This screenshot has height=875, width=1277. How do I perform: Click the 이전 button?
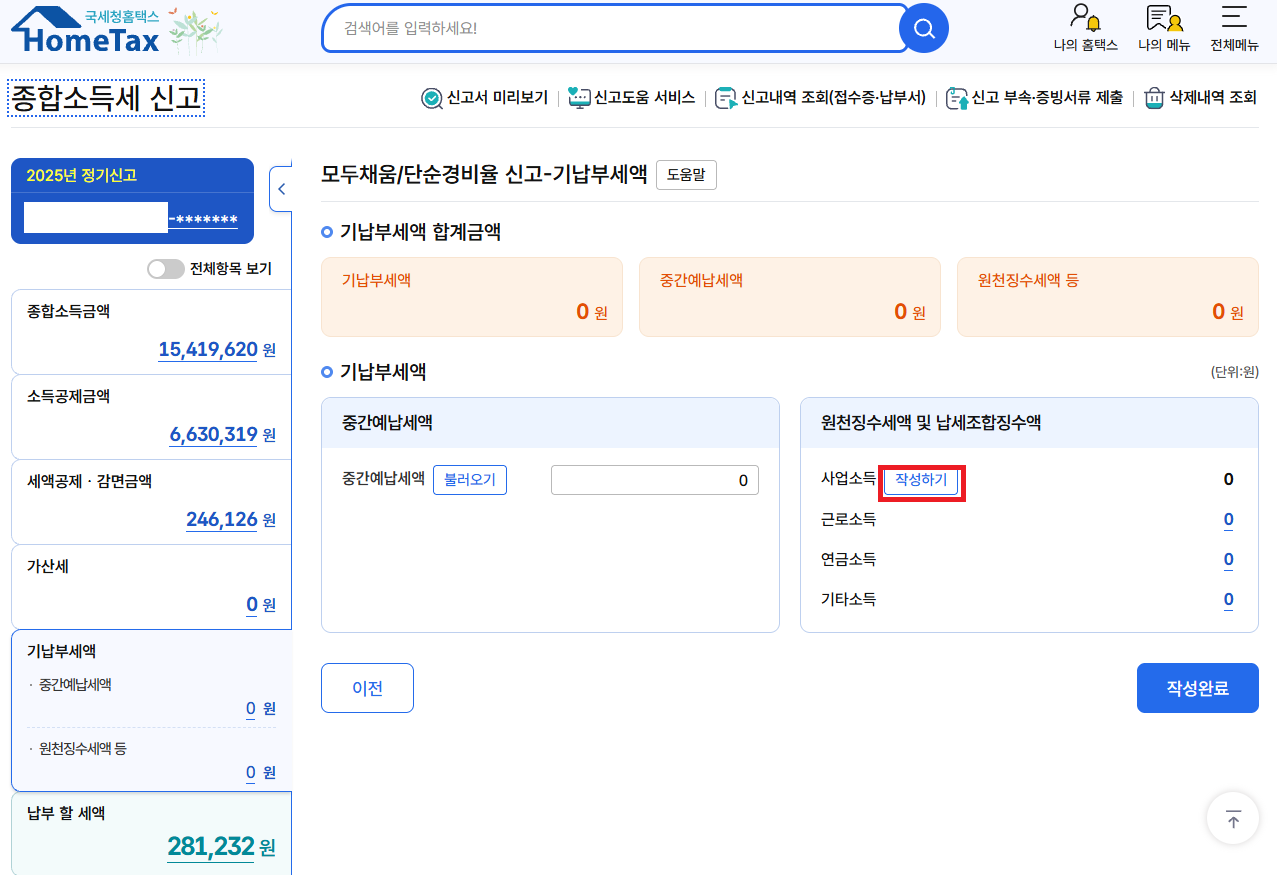(x=367, y=688)
